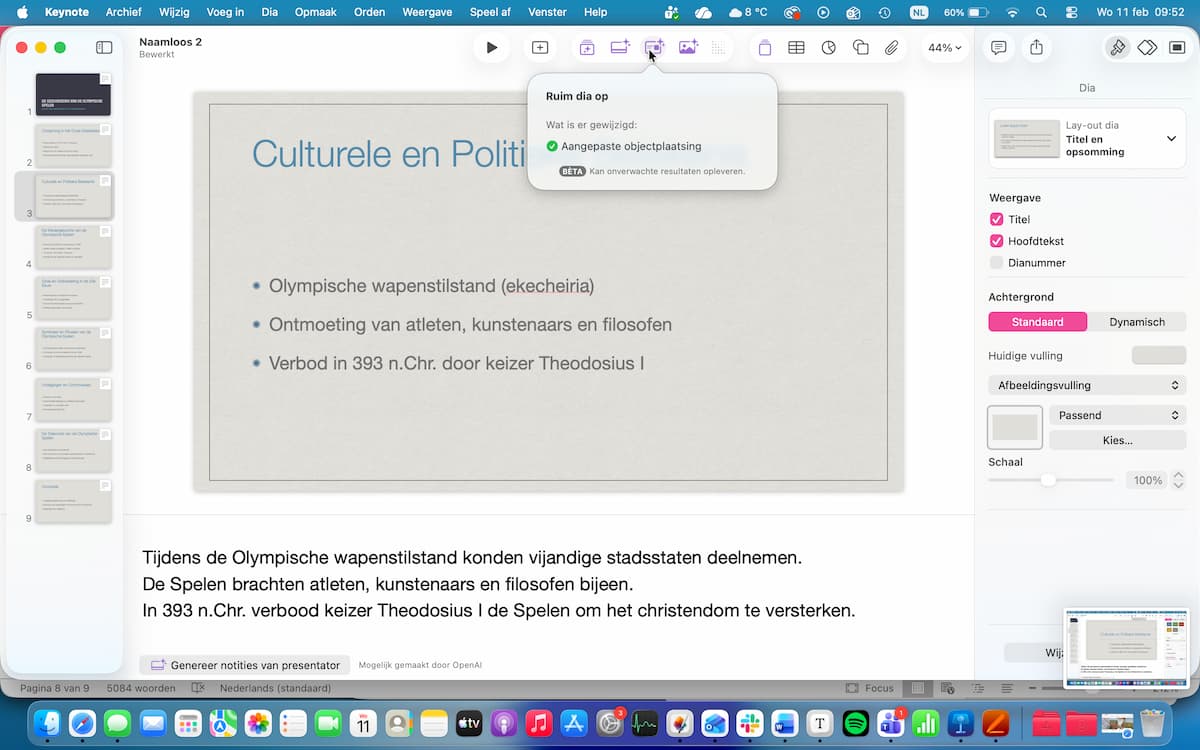Open the Animate inspector diamond icon

[x=1147, y=47]
